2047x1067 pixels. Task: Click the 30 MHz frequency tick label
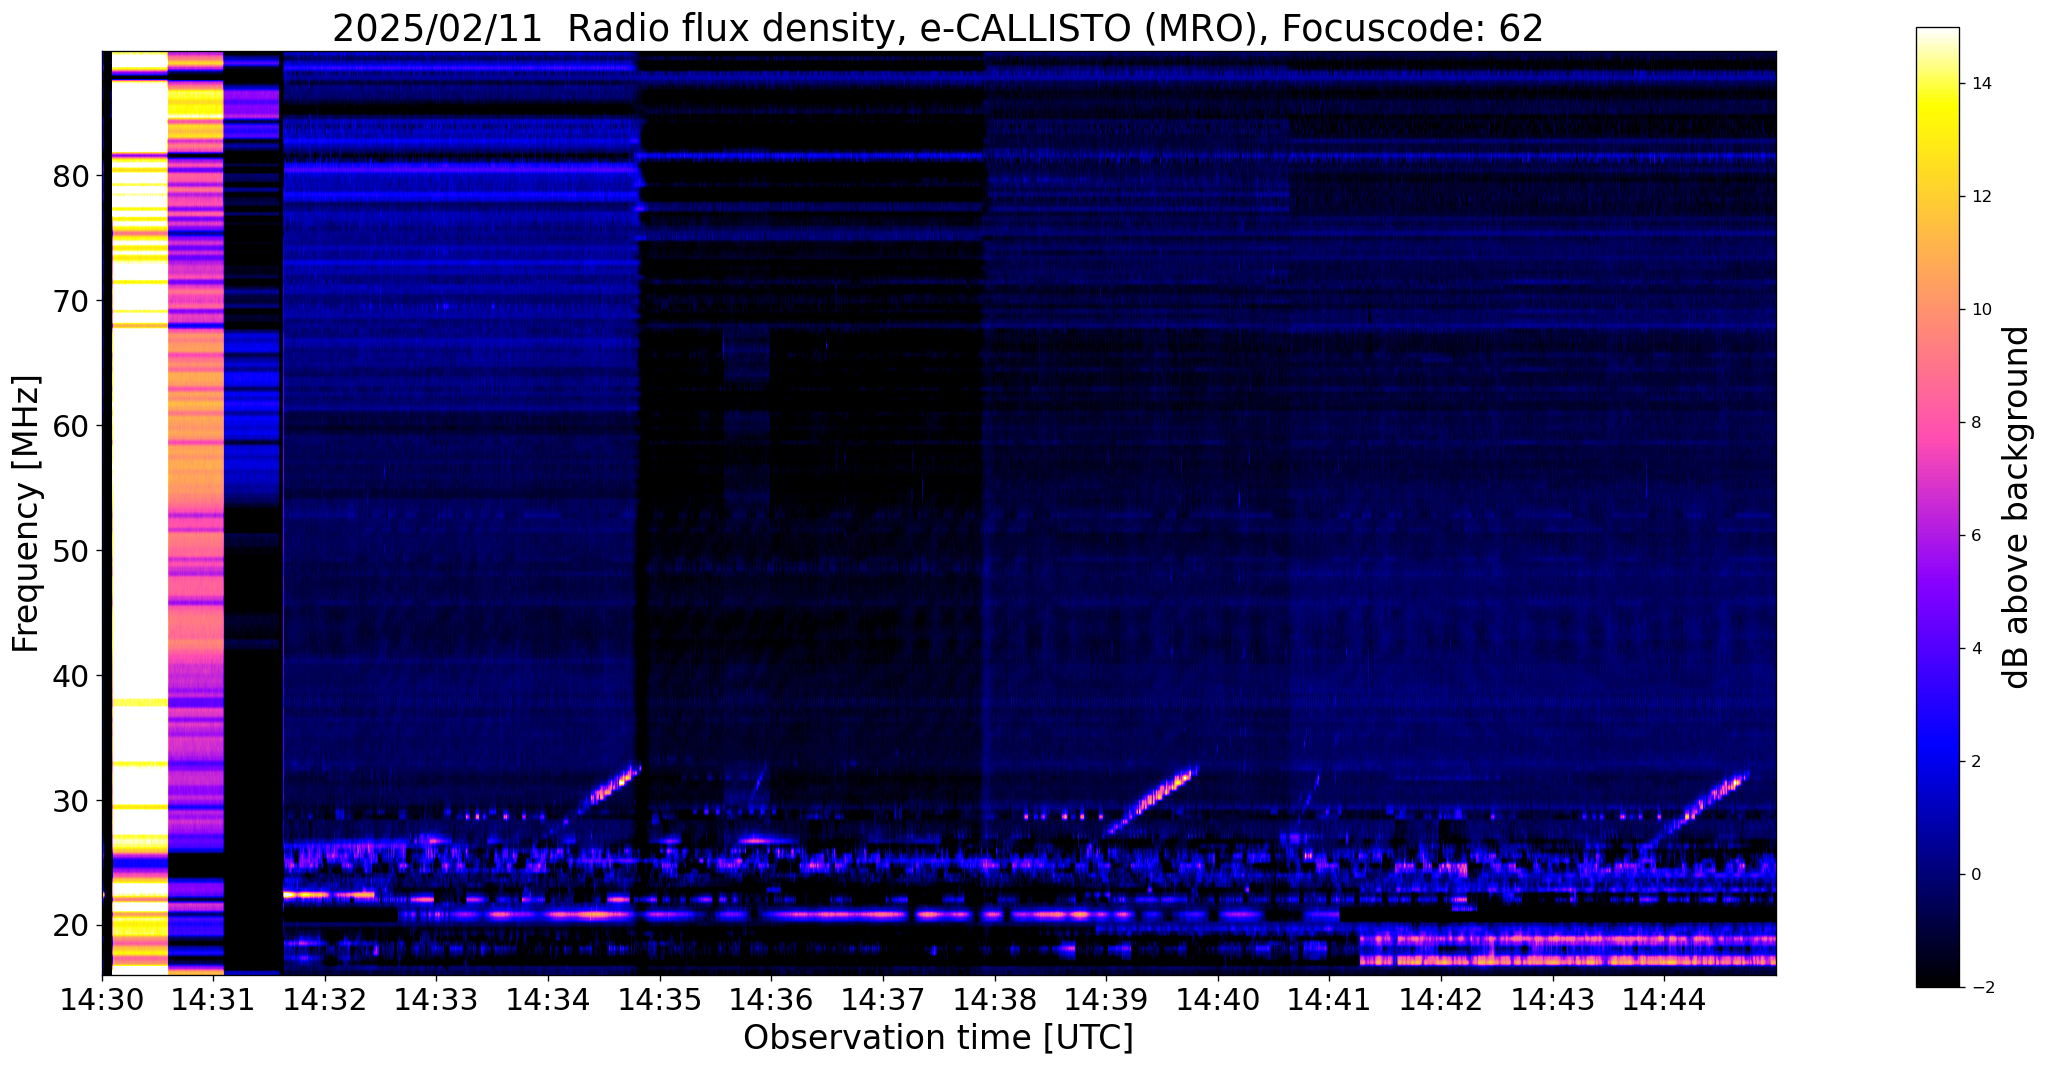[x=70, y=801]
